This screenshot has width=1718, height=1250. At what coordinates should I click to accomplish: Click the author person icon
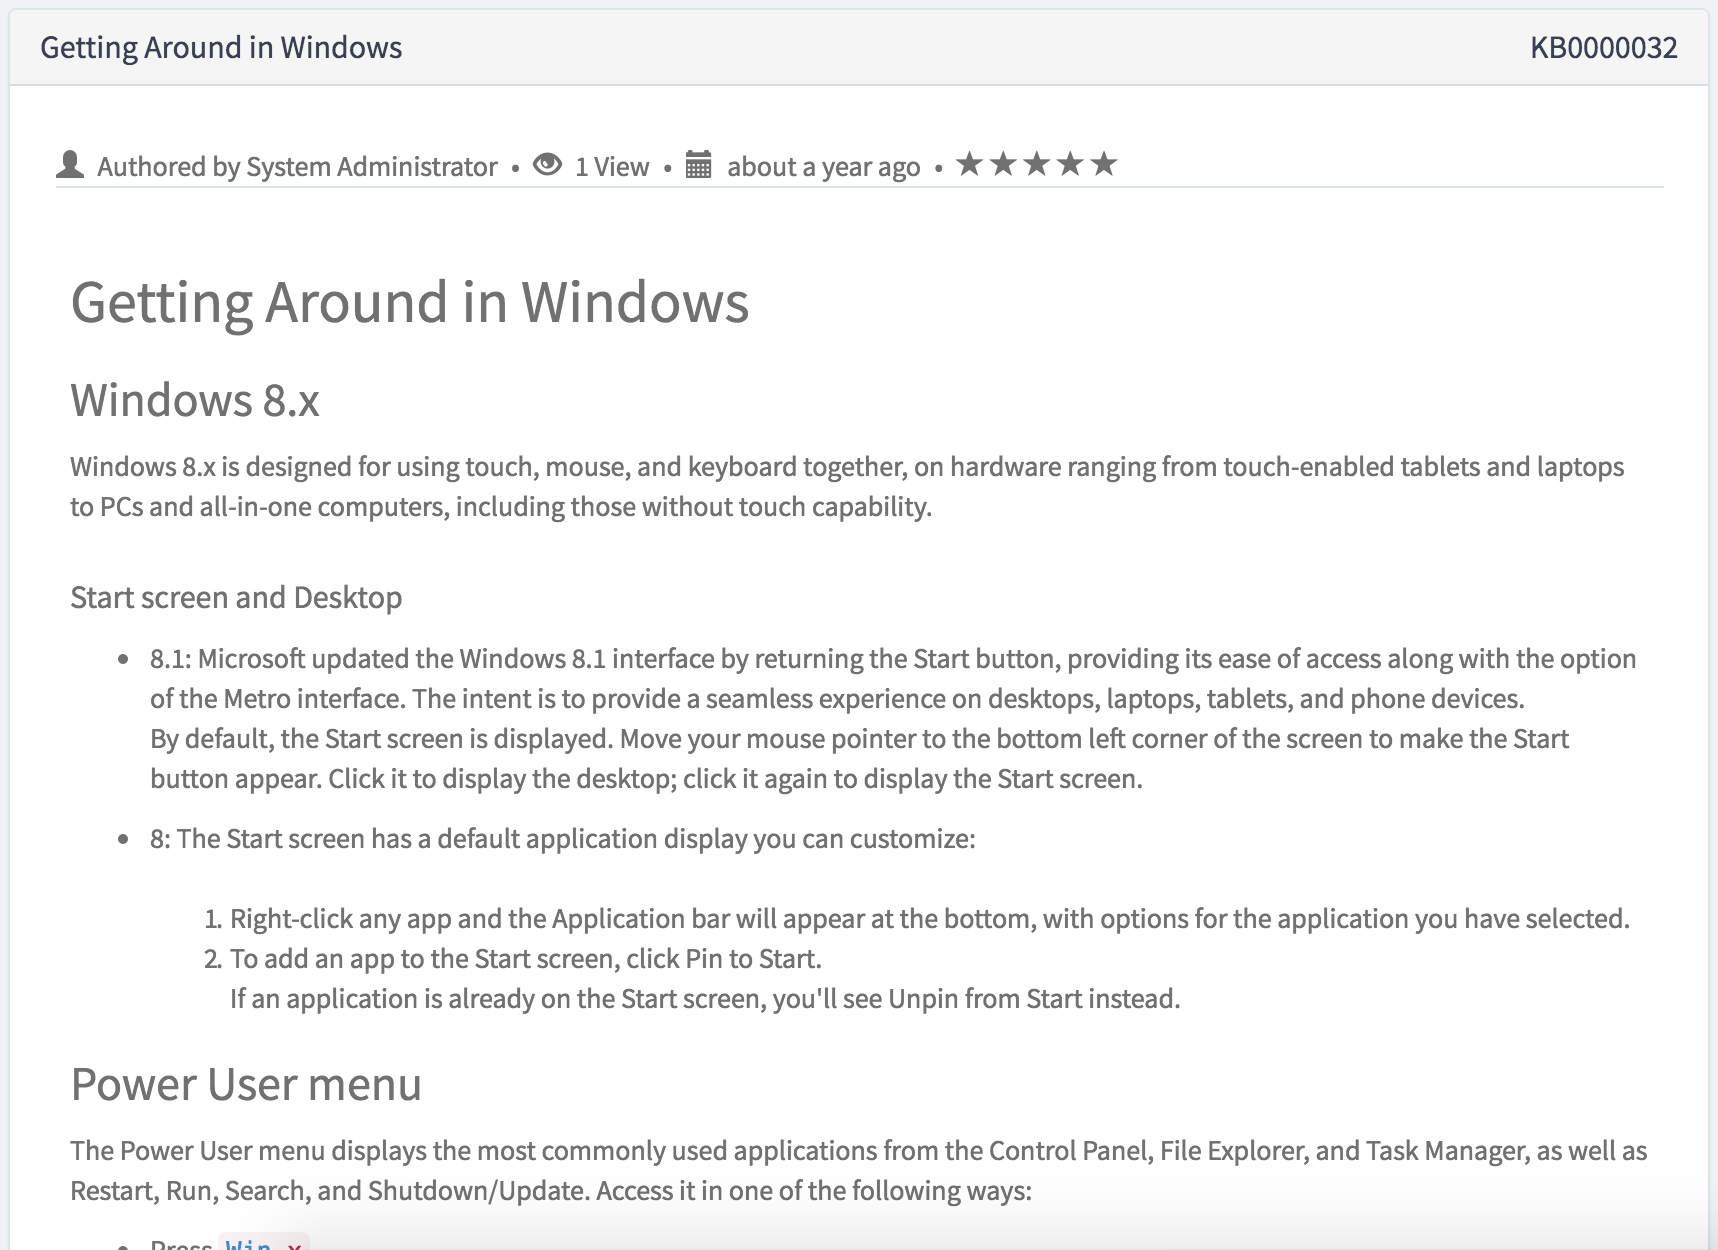[70, 164]
